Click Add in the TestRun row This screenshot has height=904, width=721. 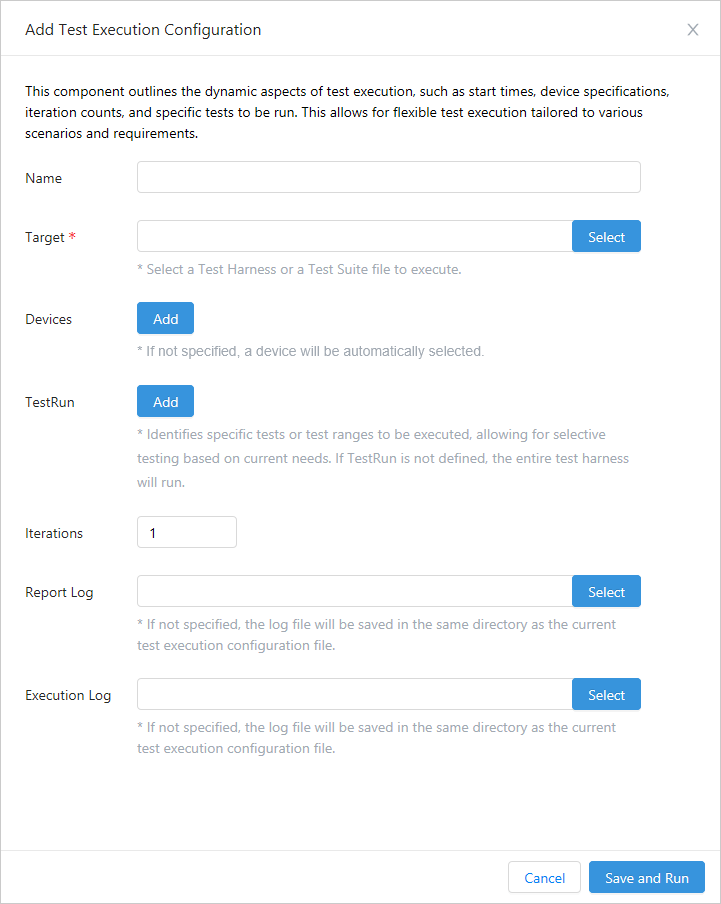point(165,401)
